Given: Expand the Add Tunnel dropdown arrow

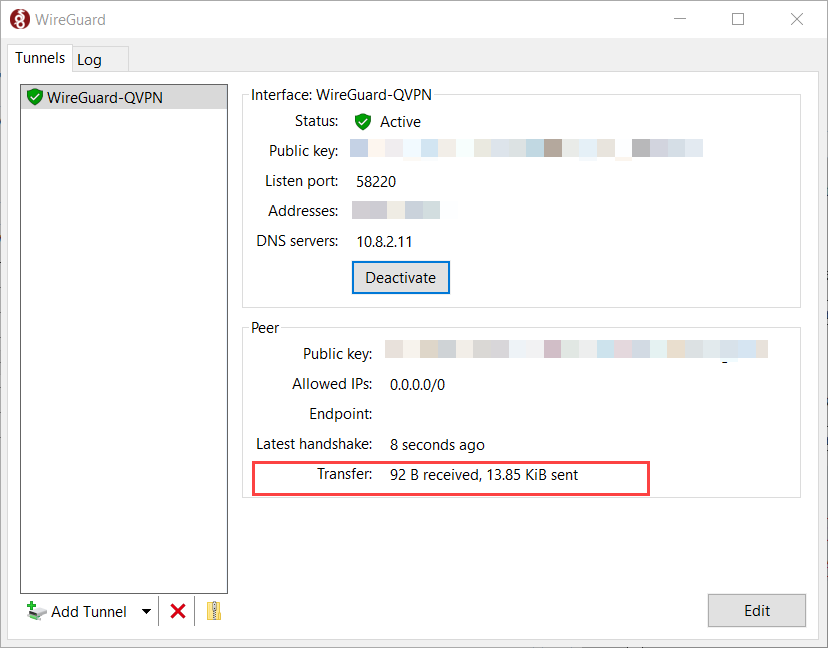Looking at the screenshot, I should (x=146, y=611).
